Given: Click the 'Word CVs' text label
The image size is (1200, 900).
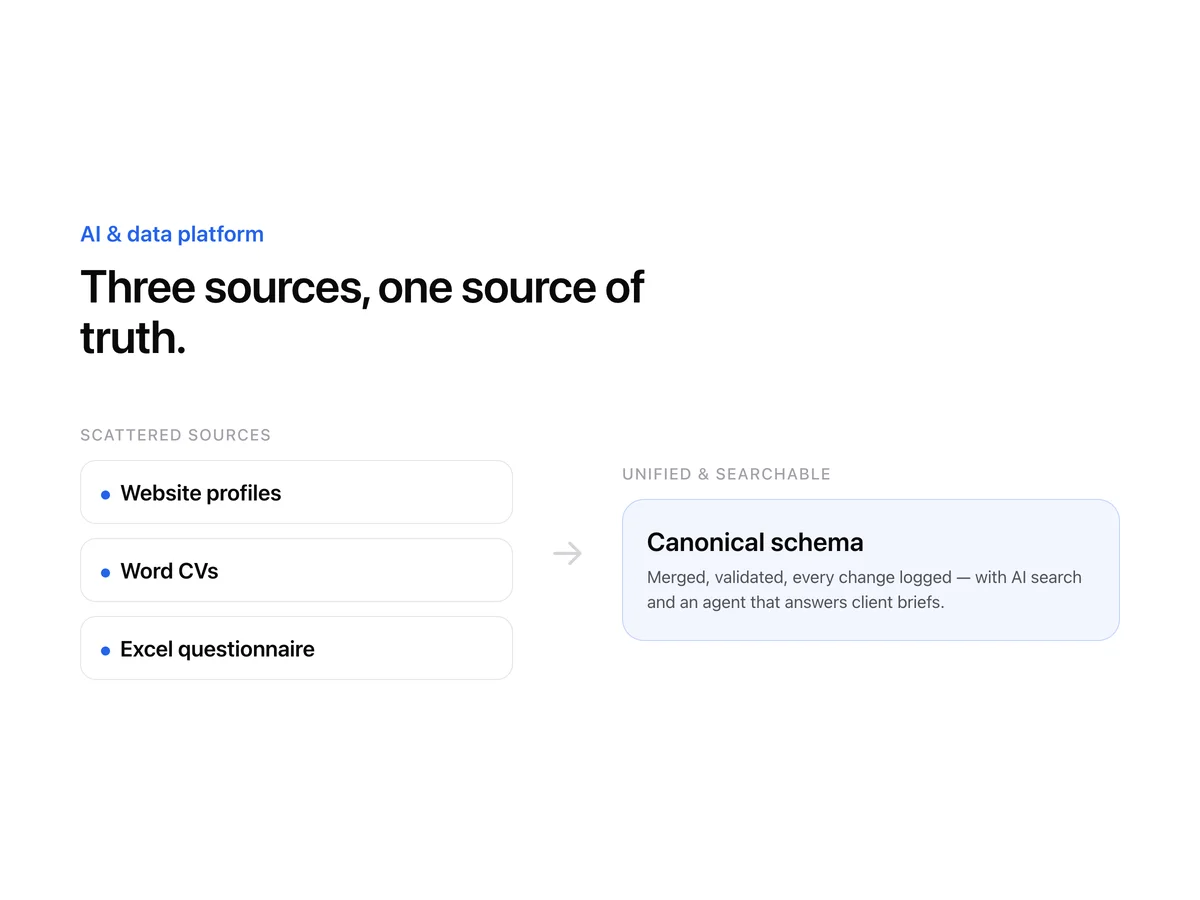Looking at the screenshot, I should coord(169,571).
